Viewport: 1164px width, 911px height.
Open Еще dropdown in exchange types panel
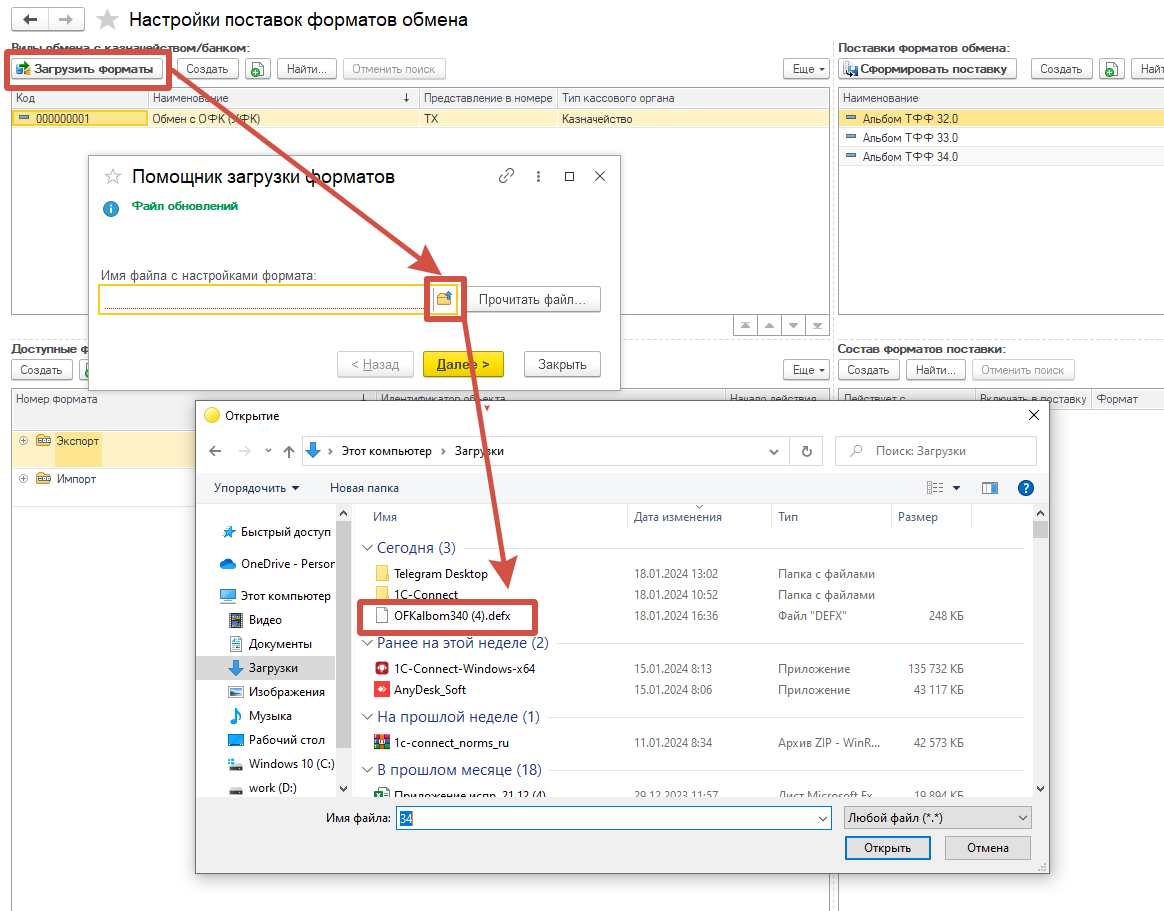tap(808, 69)
